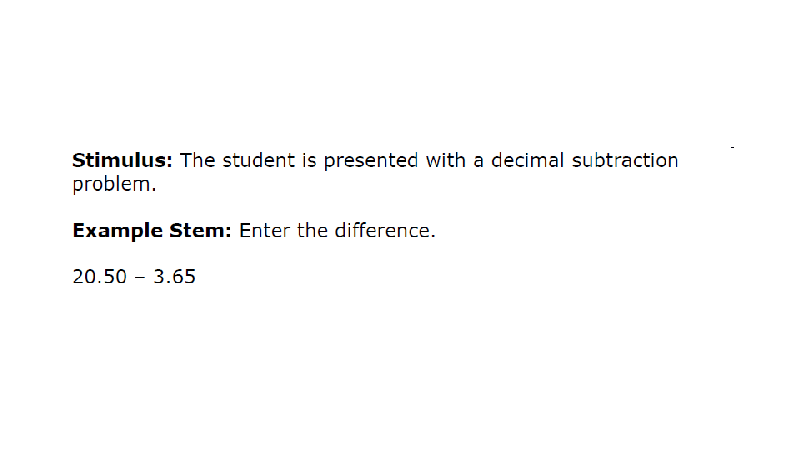Click the word "decimal"
Screen dimensions: 800x450
527,160
